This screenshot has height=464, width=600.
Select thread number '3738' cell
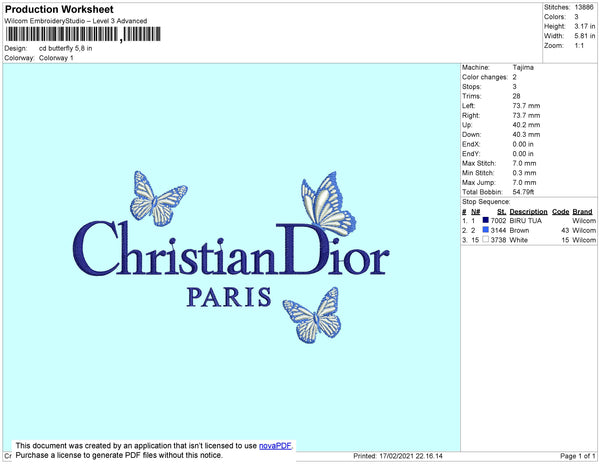[x=498, y=240]
